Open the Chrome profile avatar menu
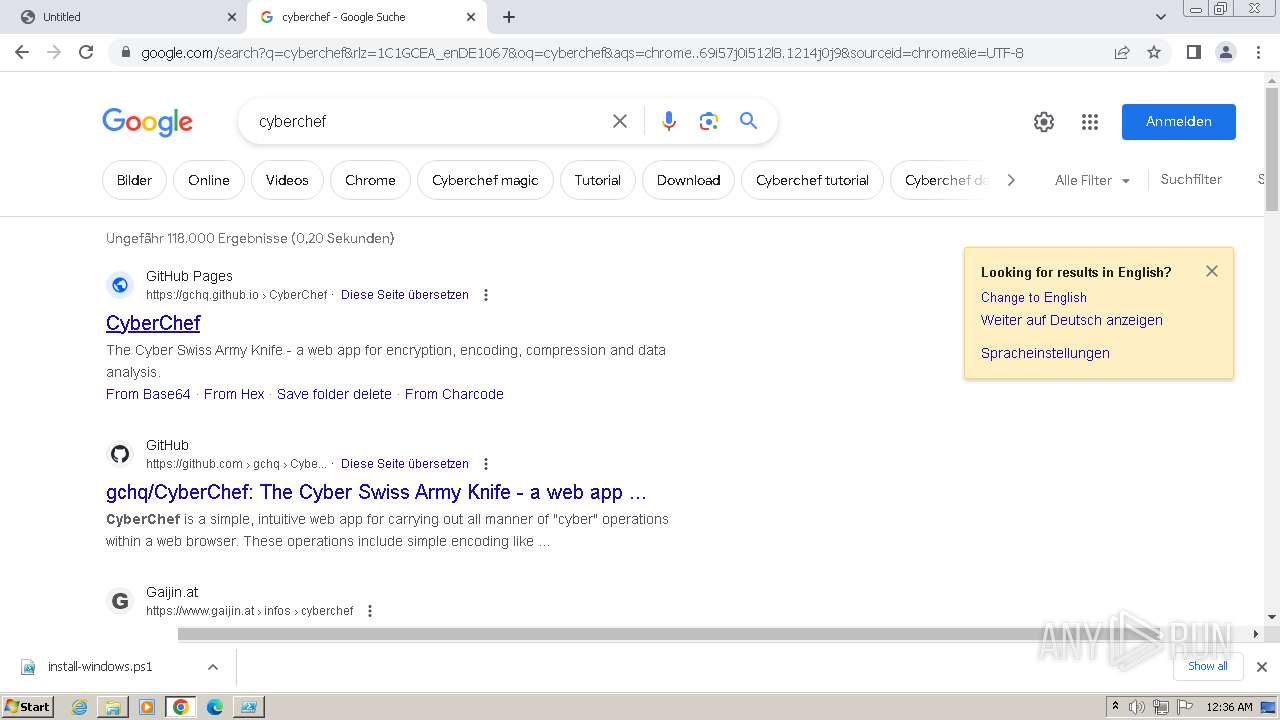The height and width of the screenshot is (720, 1280). pos(1225,52)
